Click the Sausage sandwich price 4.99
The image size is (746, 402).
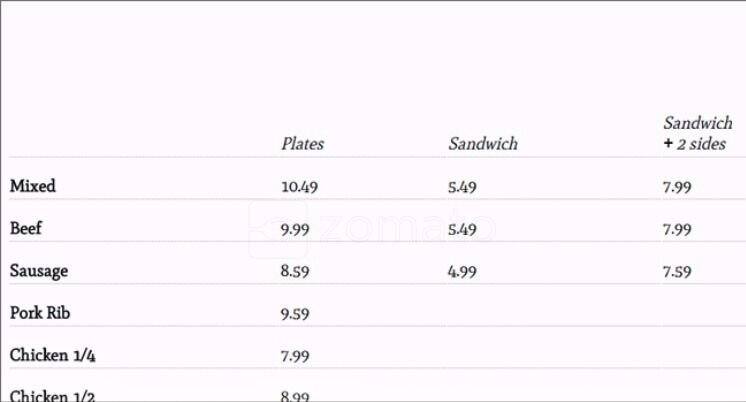point(463,271)
